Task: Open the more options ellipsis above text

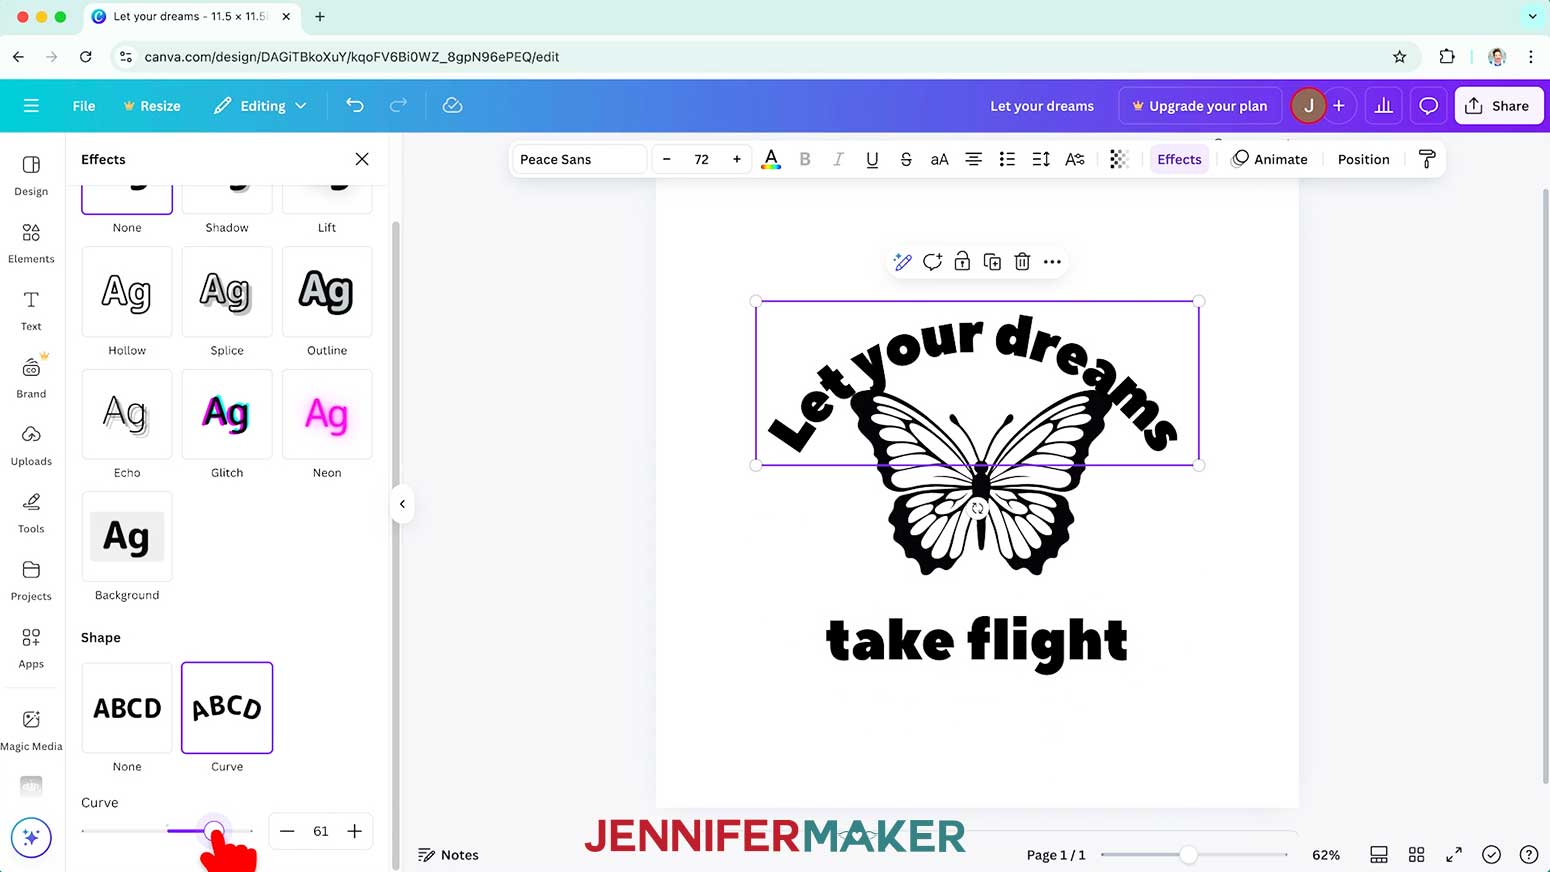Action: tap(1052, 262)
